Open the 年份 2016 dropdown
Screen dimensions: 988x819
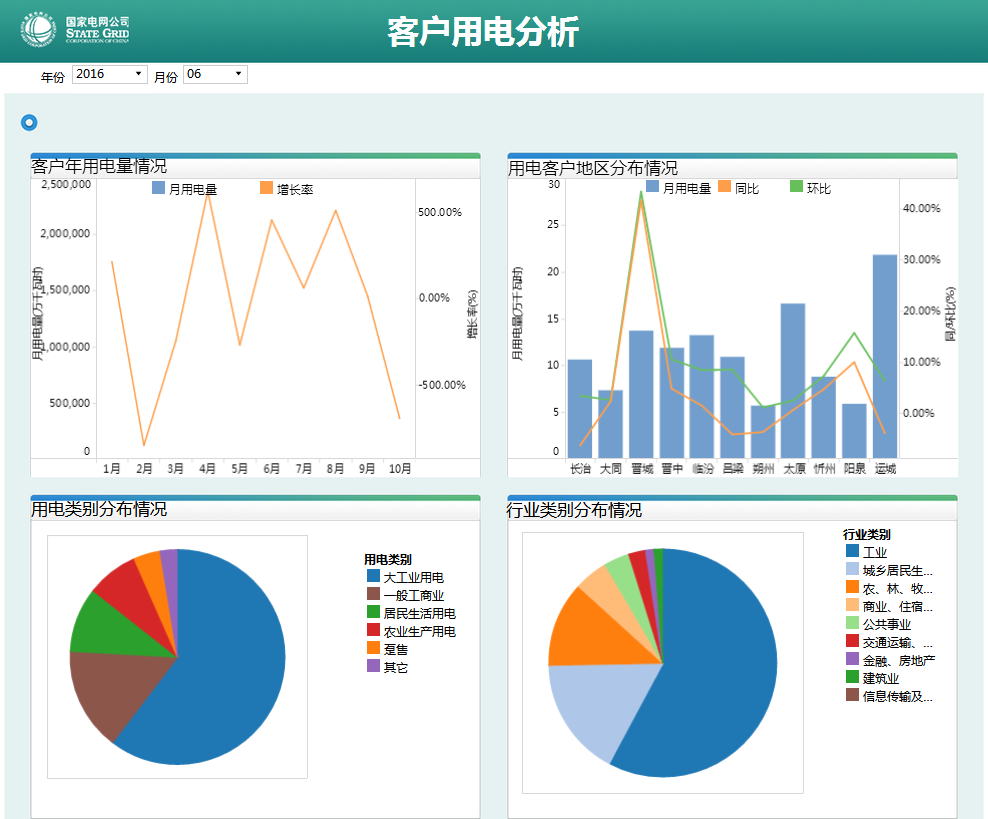[110, 75]
